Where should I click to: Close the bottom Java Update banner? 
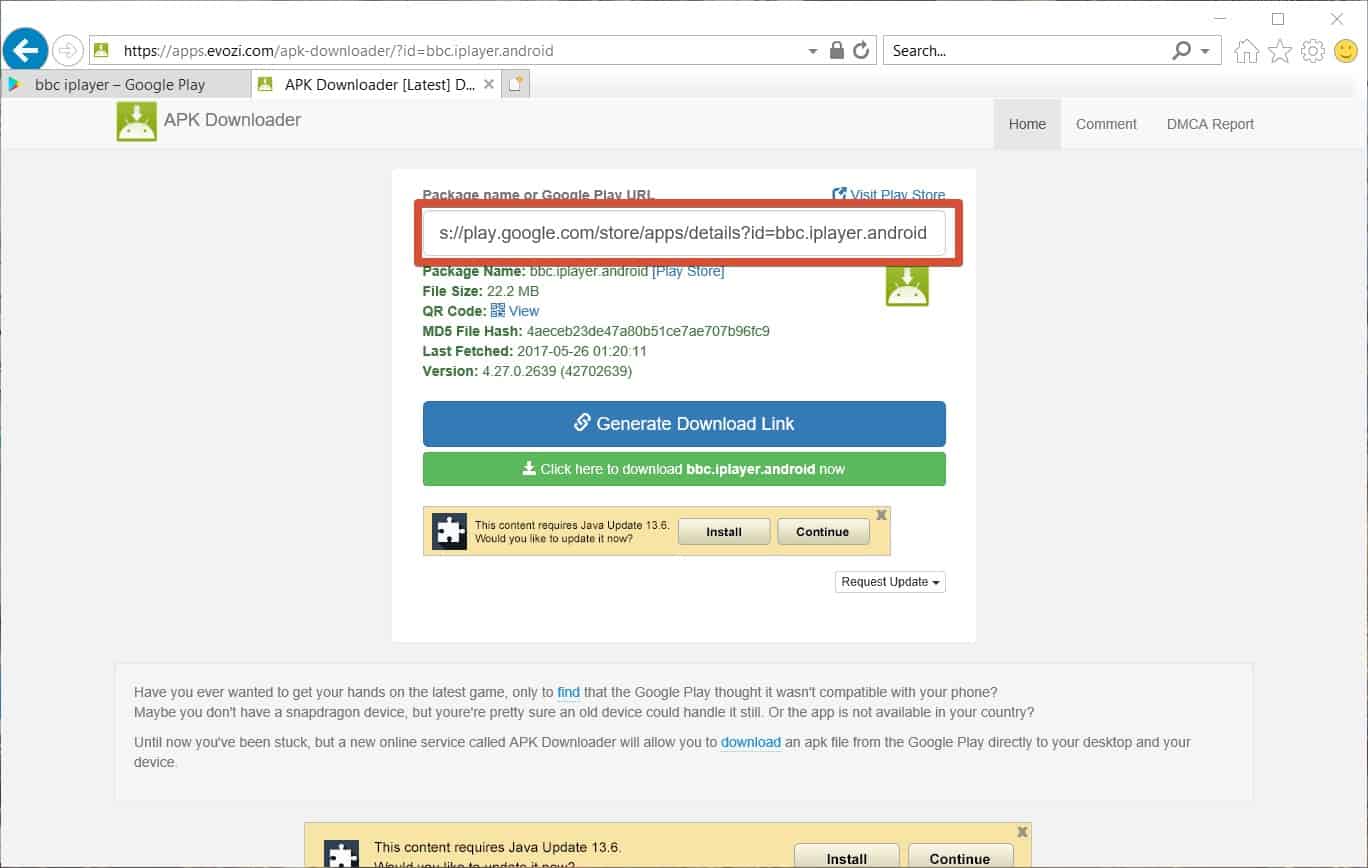[1022, 832]
